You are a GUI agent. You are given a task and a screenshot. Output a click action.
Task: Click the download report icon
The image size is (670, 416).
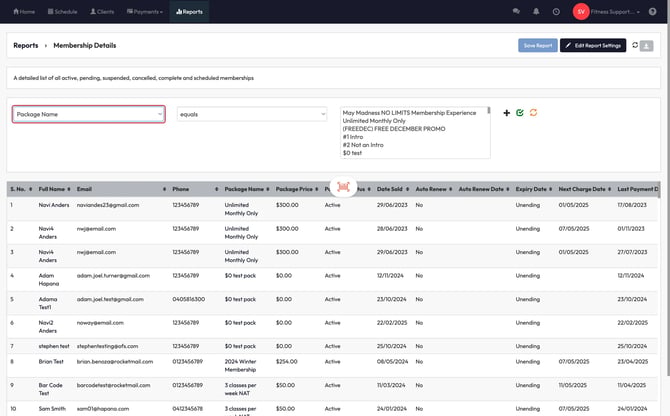[x=648, y=45]
